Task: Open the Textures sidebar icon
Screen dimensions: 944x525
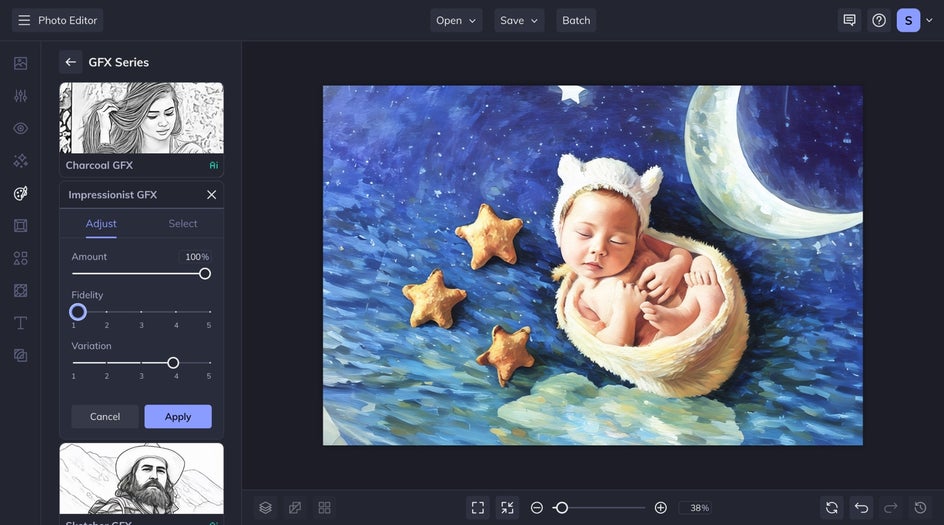Action: coord(20,356)
